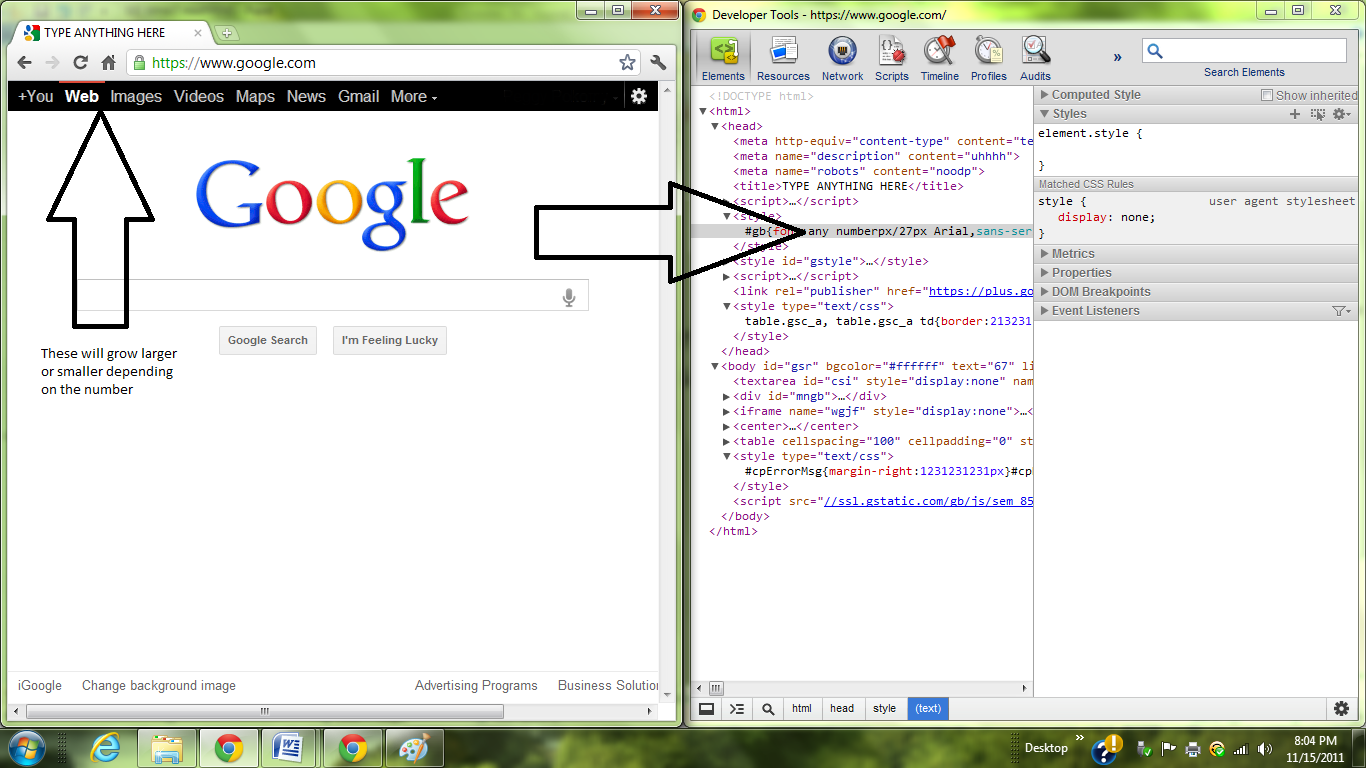Click the plus.google publisher href link
The height and width of the screenshot is (768, 1366).
[980, 292]
